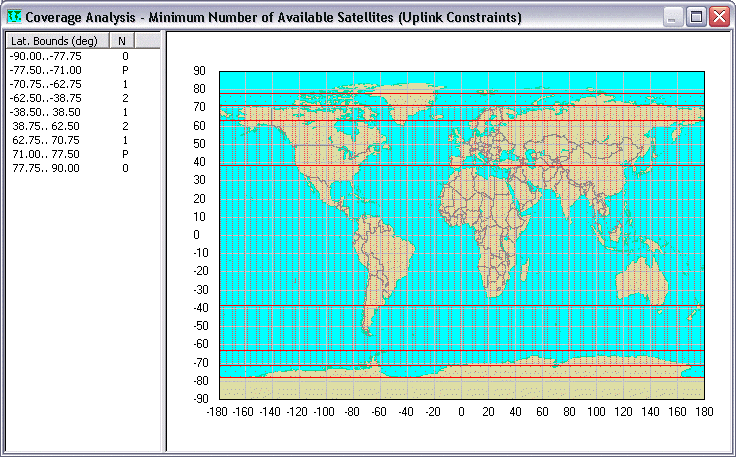Click Australia on the world map
This screenshot has width=736, height=457.
(640, 280)
